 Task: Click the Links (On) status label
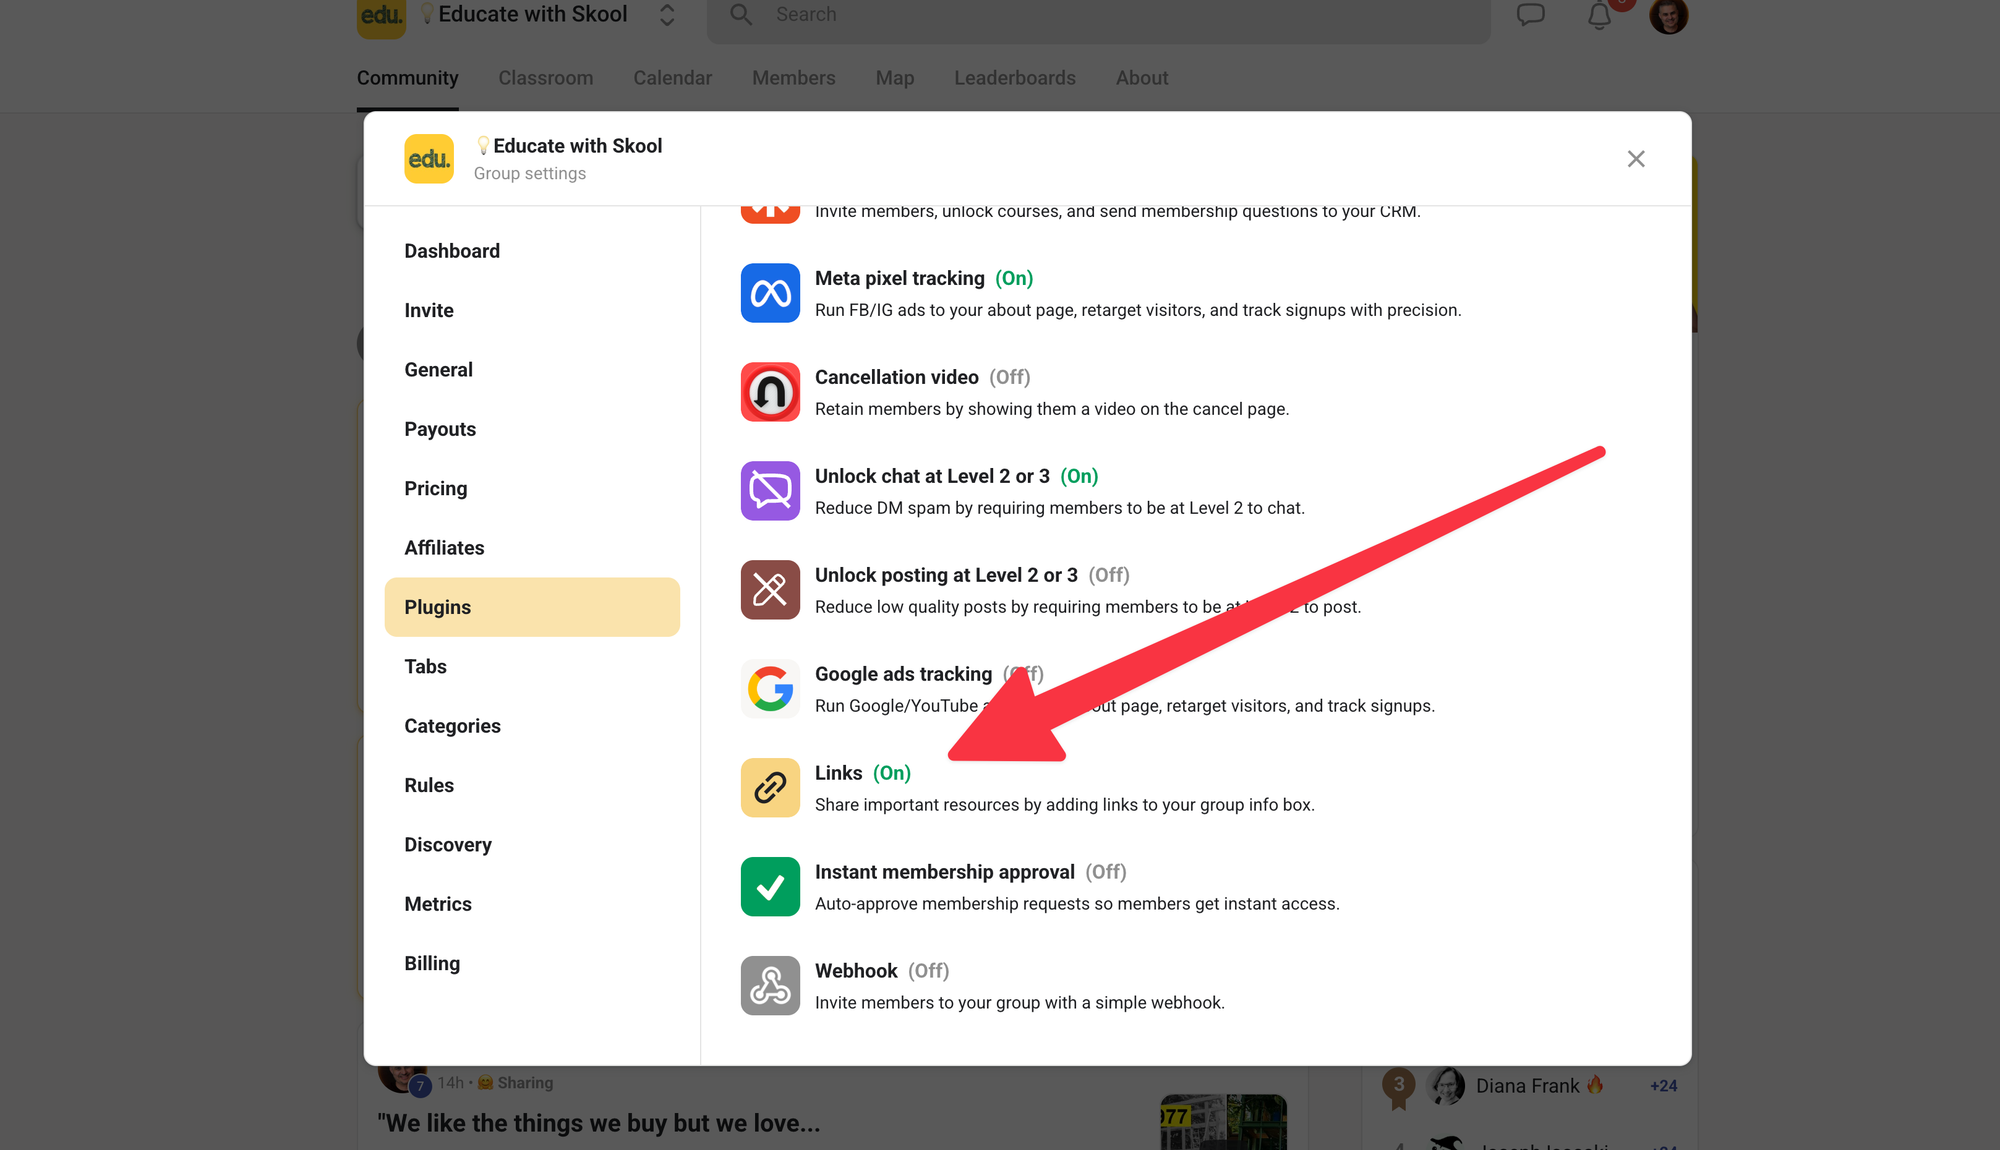892,773
